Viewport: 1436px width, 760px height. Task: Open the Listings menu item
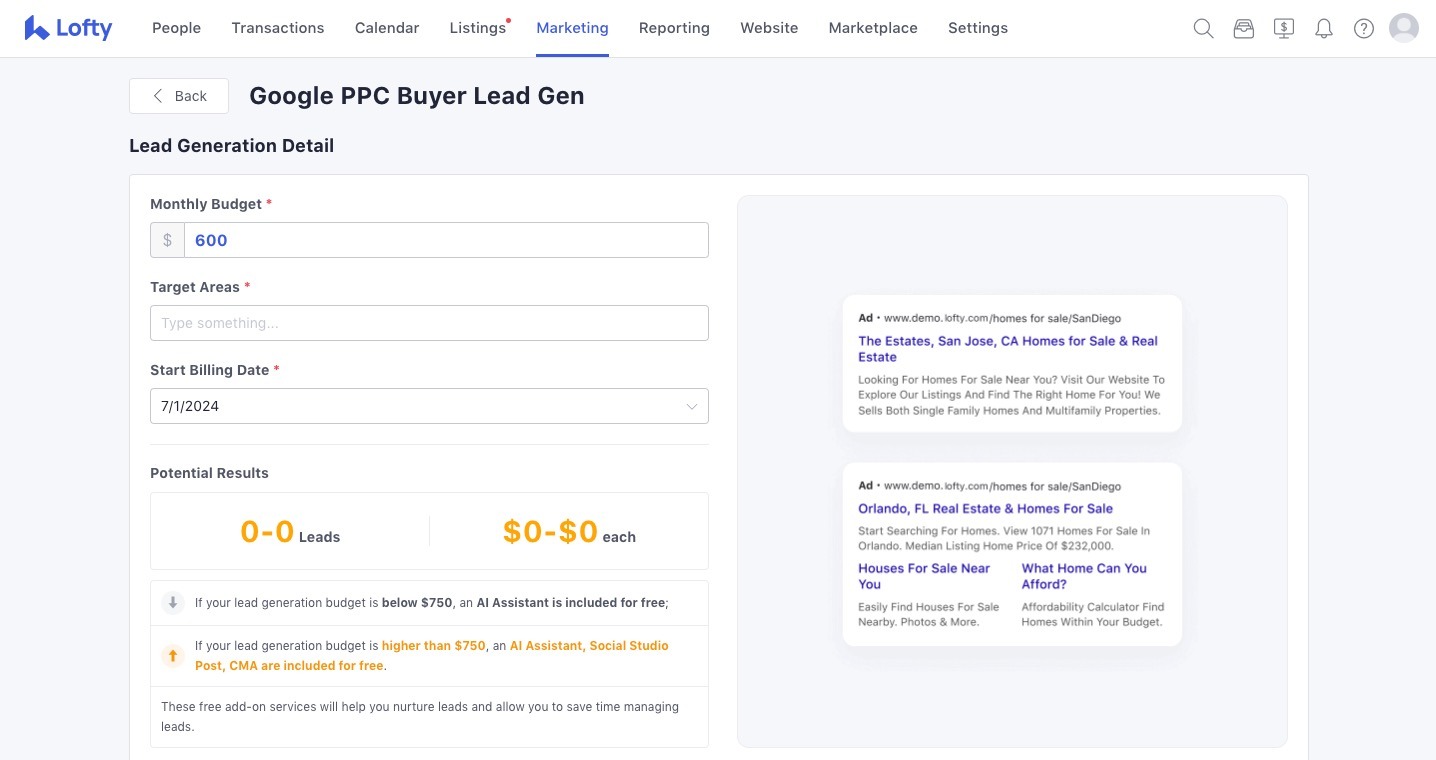(477, 28)
